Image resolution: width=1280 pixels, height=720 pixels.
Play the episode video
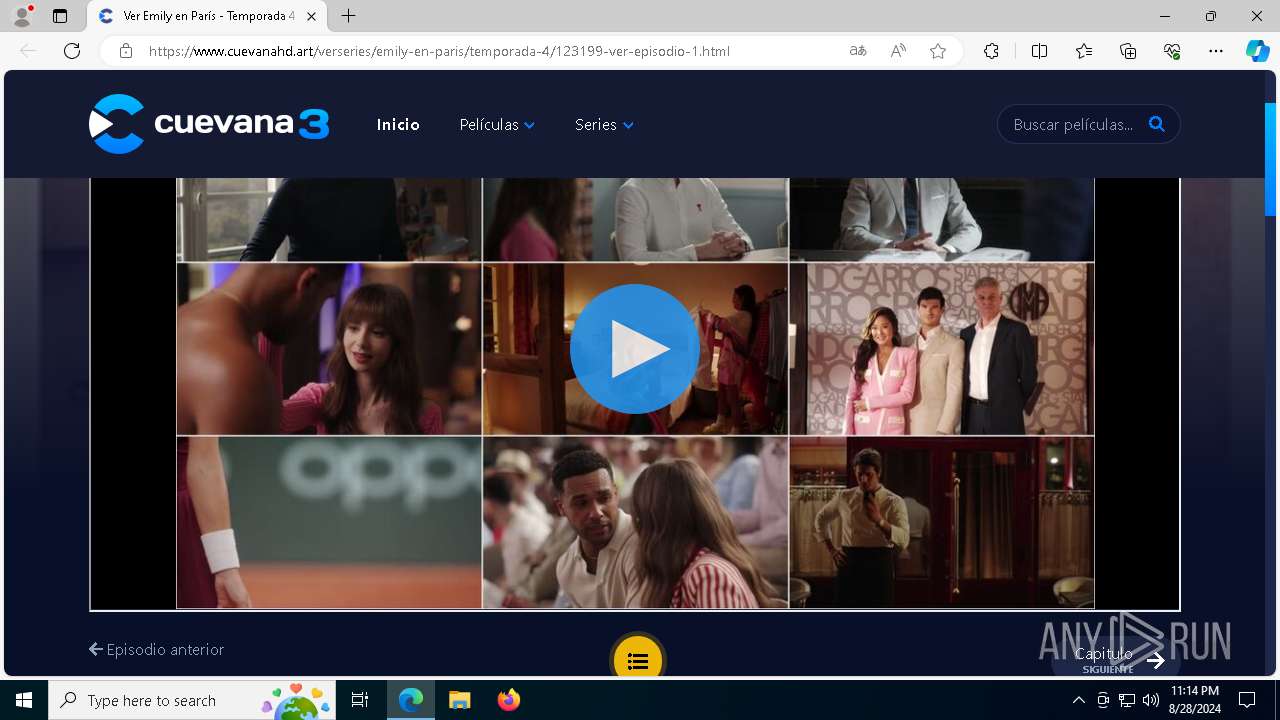pos(635,349)
